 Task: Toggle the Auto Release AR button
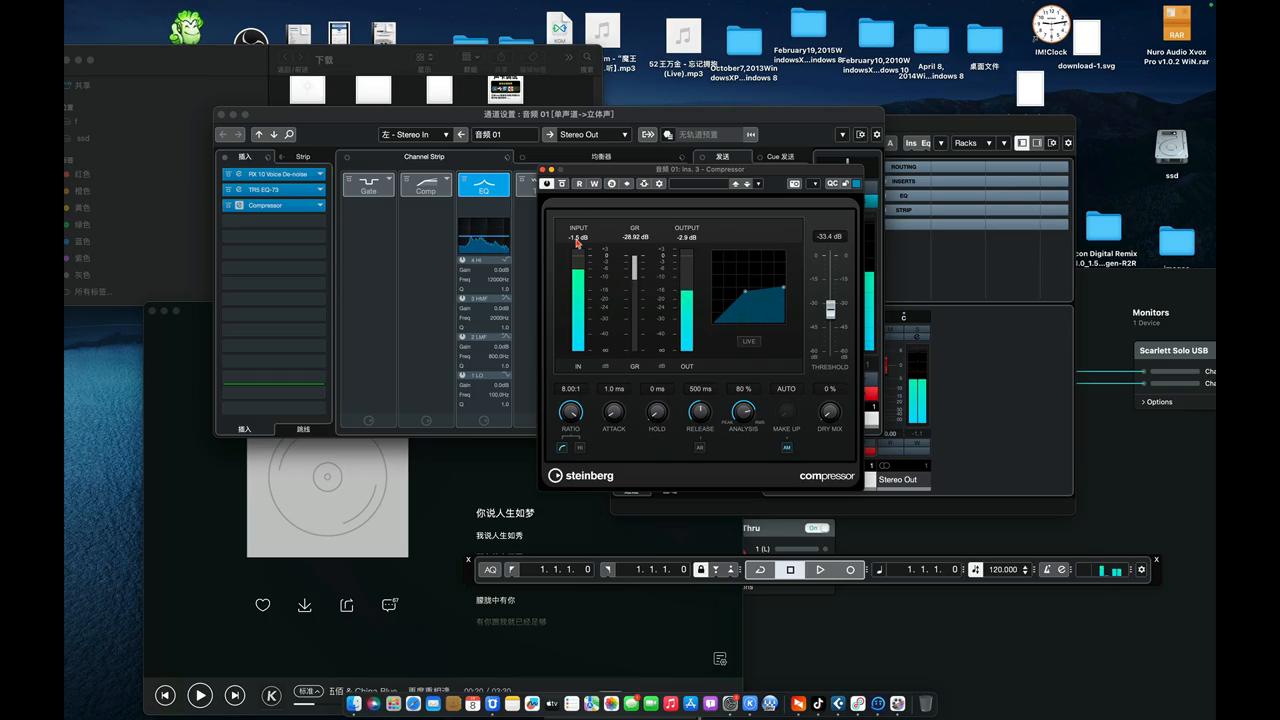[x=700, y=448]
